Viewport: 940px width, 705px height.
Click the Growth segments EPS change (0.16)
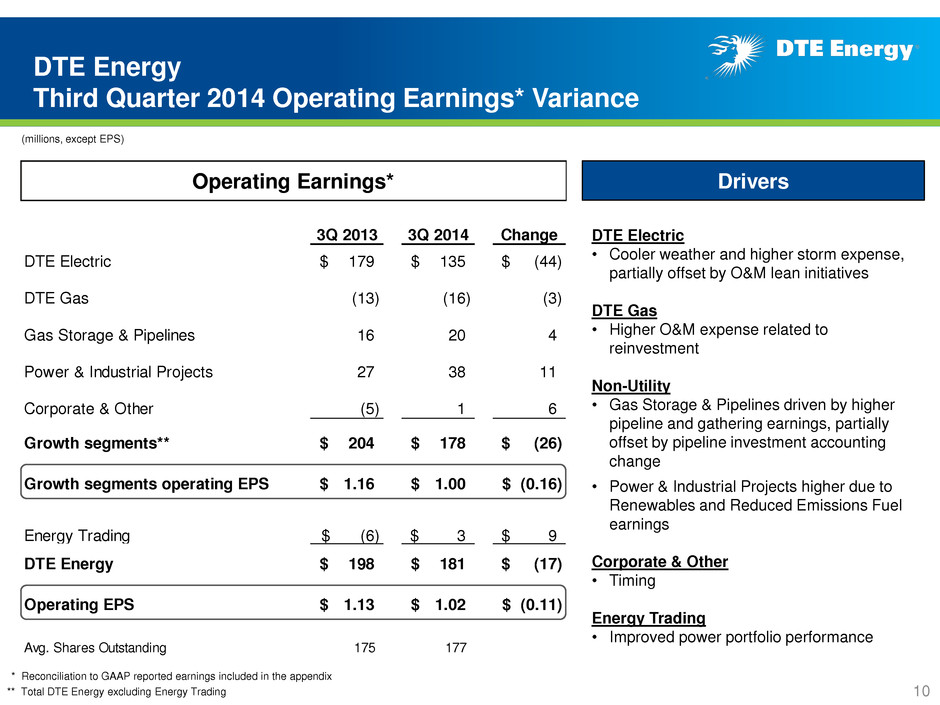click(541, 484)
